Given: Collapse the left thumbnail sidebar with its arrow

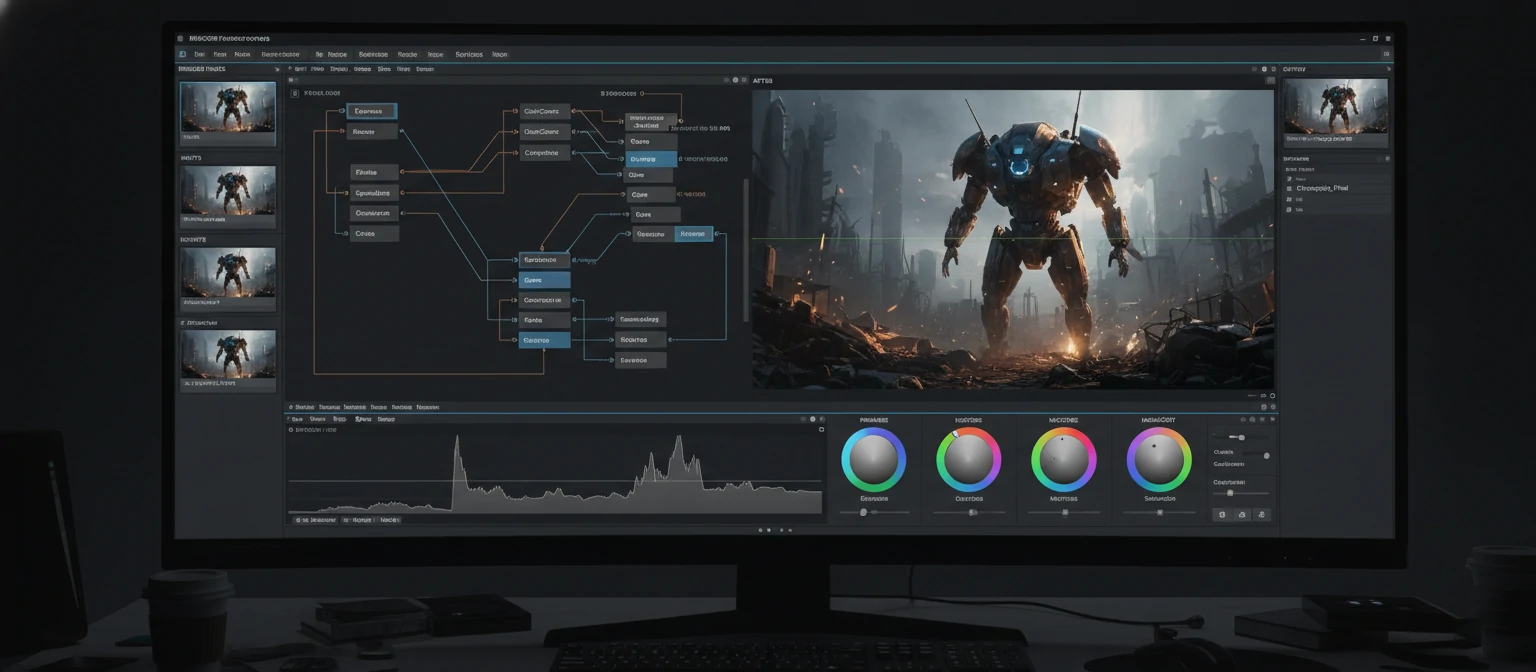Looking at the screenshot, I should point(277,69).
